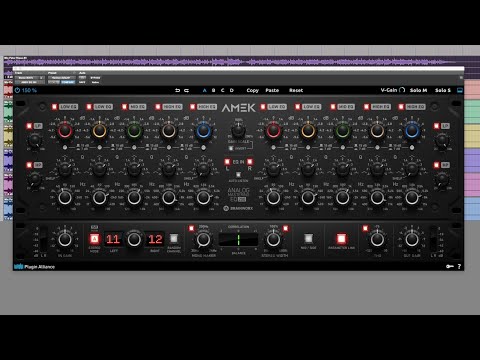Click the Stereo Width knob
The width and height of the screenshot is (480, 360).
point(273,239)
